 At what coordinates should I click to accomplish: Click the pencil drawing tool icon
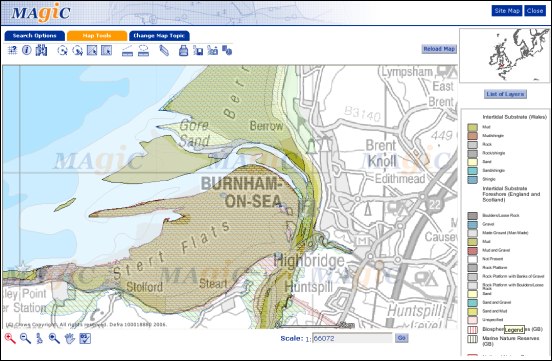(x=164, y=51)
